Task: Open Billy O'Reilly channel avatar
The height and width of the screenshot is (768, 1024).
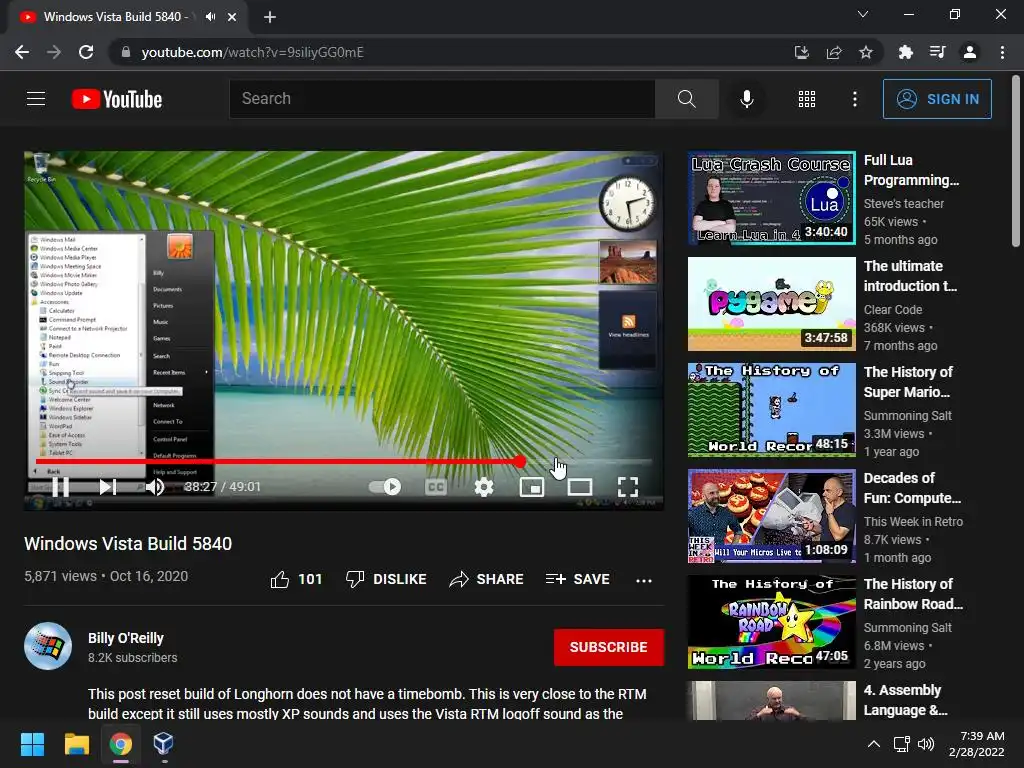Action: [x=48, y=647]
